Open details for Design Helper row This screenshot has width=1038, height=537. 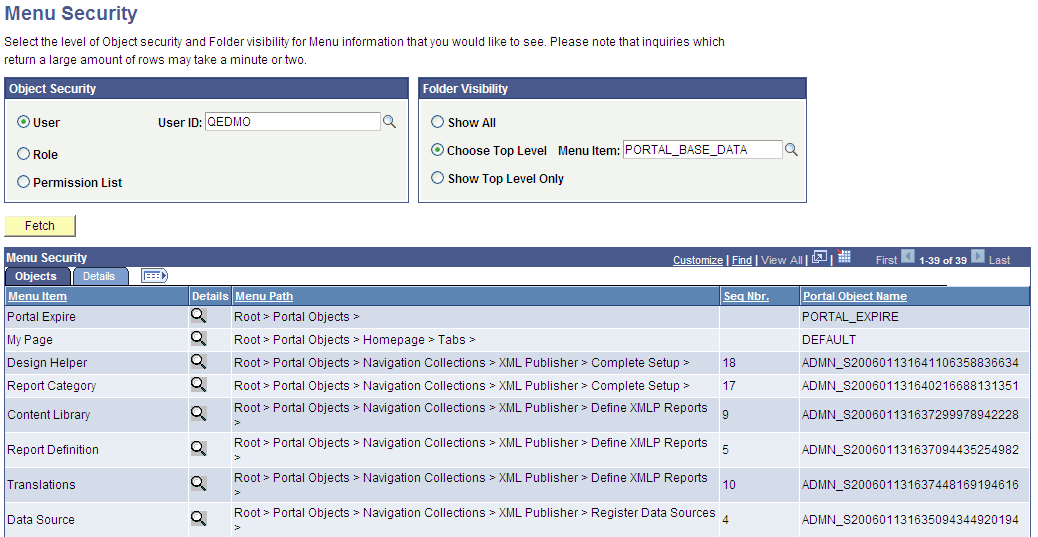(199, 362)
